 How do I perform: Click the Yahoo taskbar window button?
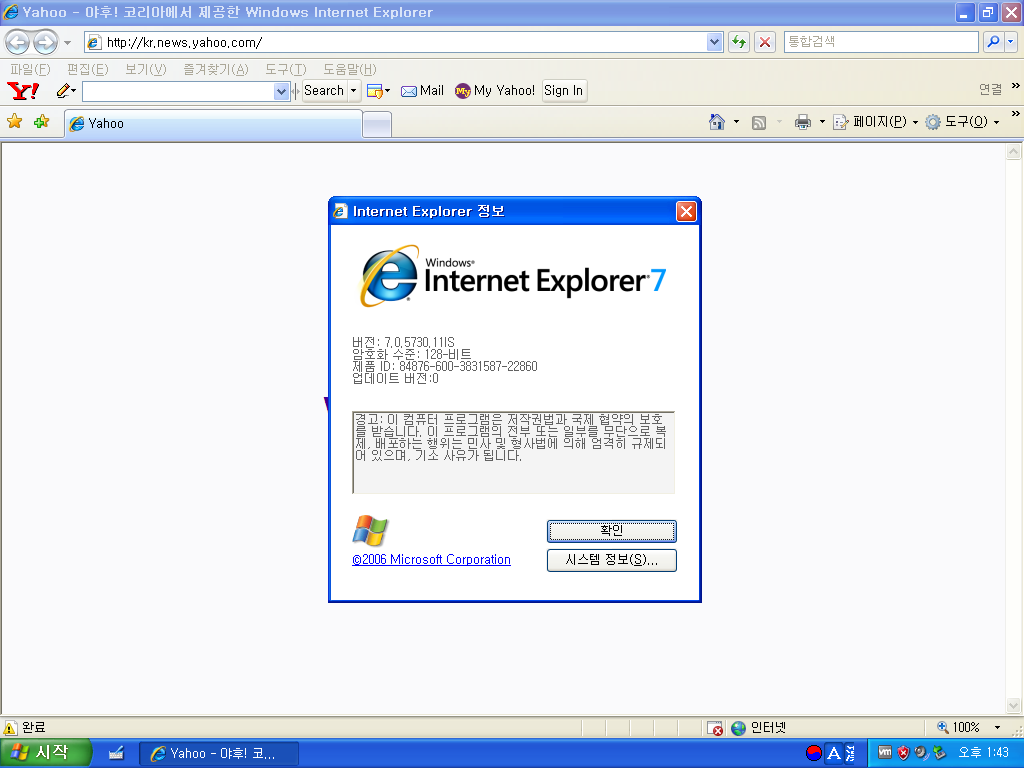click(x=219, y=754)
